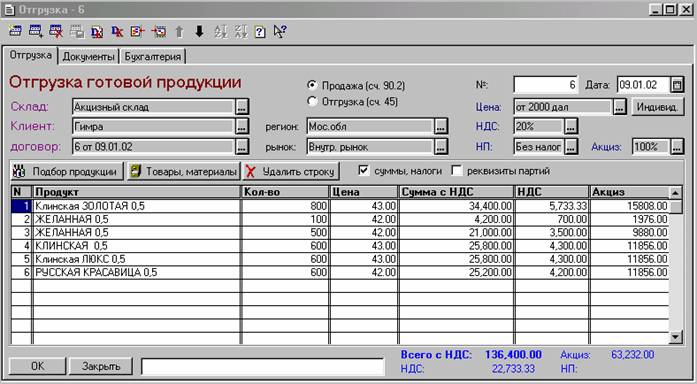
Task: Open the рынок selection ellipsis button
Action: (440, 146)
